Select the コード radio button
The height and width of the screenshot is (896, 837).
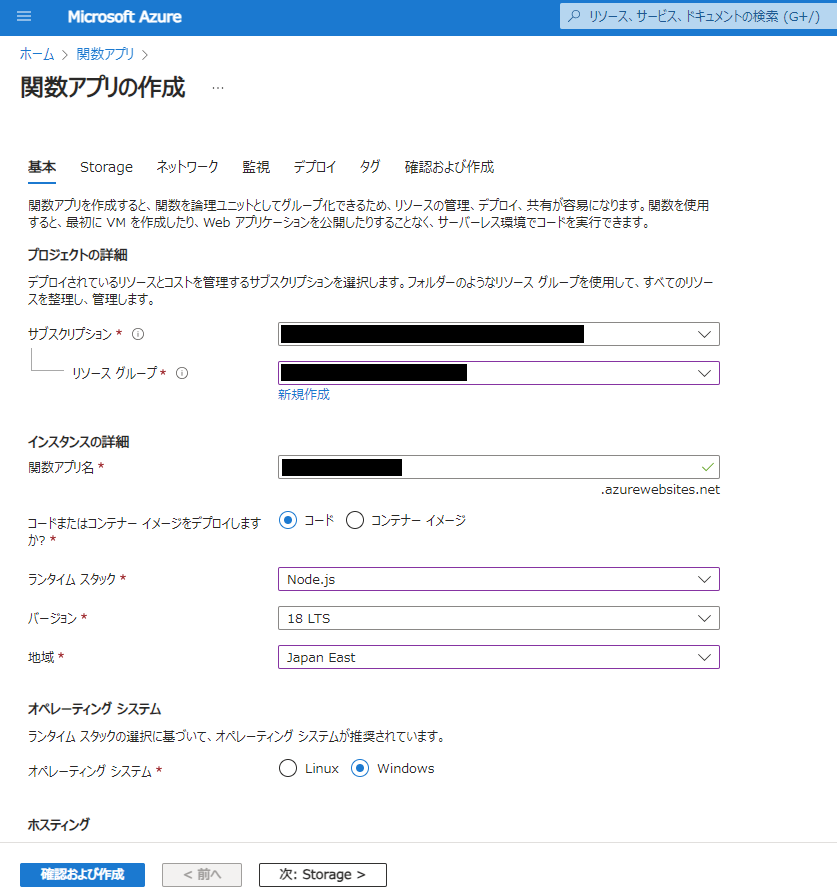pyautogui.click(x=288, y=520)
